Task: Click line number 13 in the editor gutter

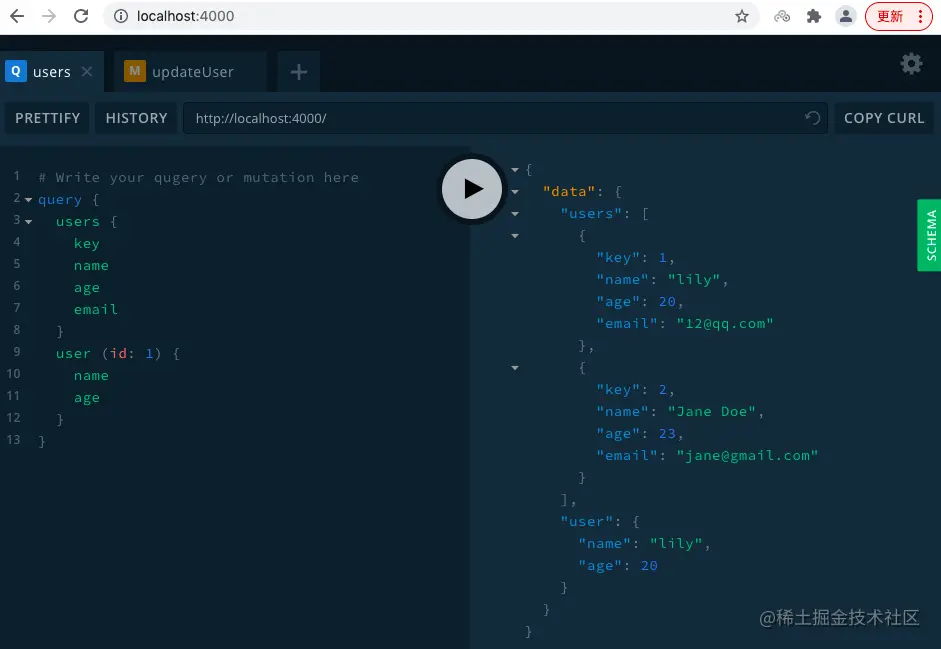Action: pyautogui.click(x=13, y=440)
